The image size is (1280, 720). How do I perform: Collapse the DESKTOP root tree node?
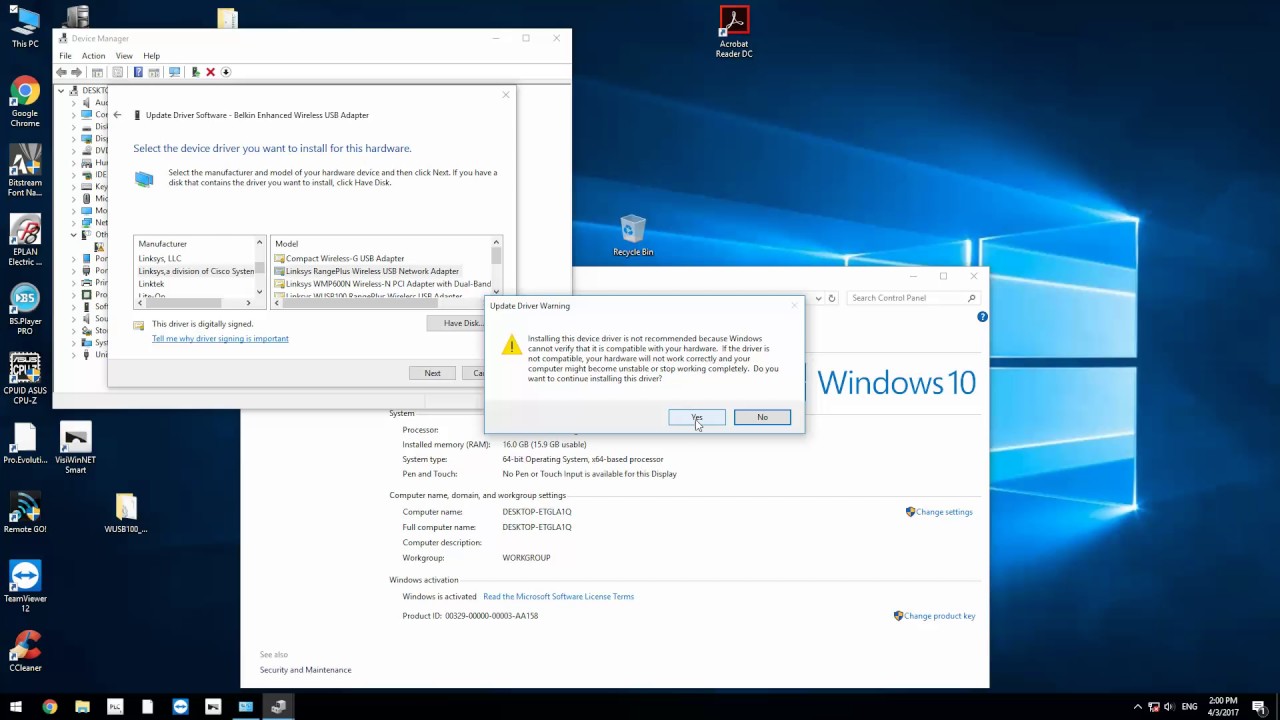(x=61, y=91)
